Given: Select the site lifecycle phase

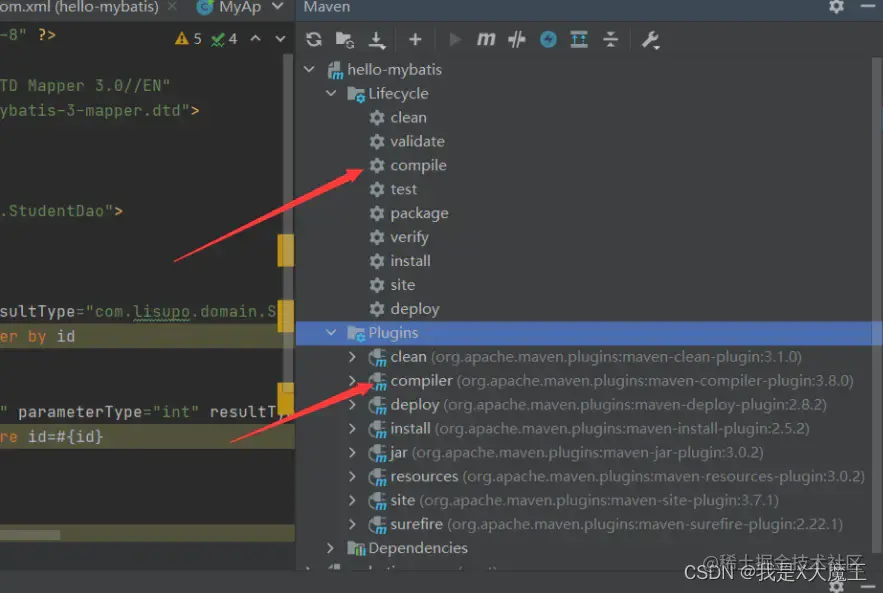Looking at the screenshot, I should point(403,285).
